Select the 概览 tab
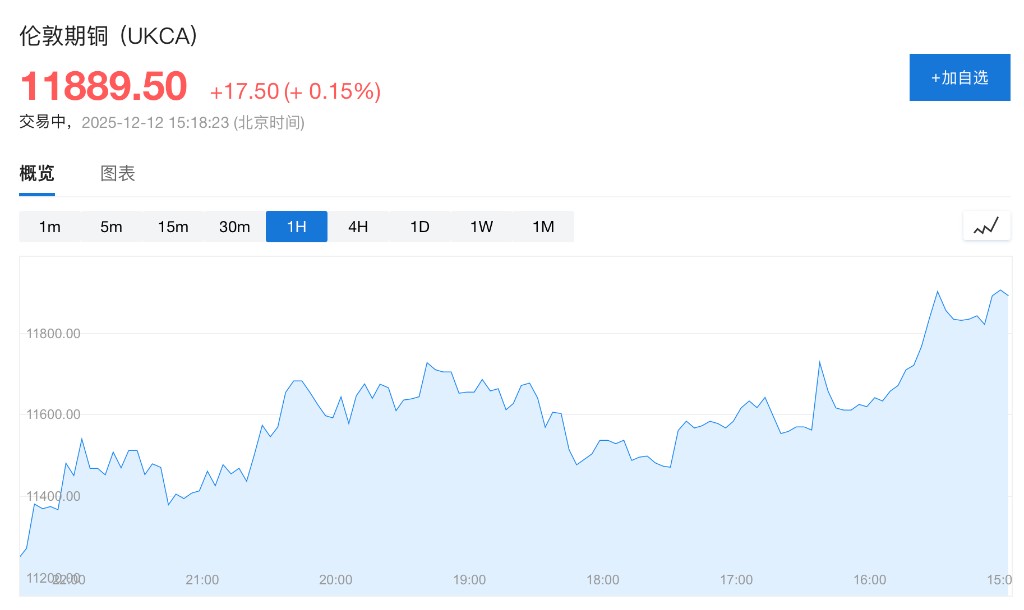The height and width of the screenshot is (610, 1024). pyautogui.click(x=37, y=173)
